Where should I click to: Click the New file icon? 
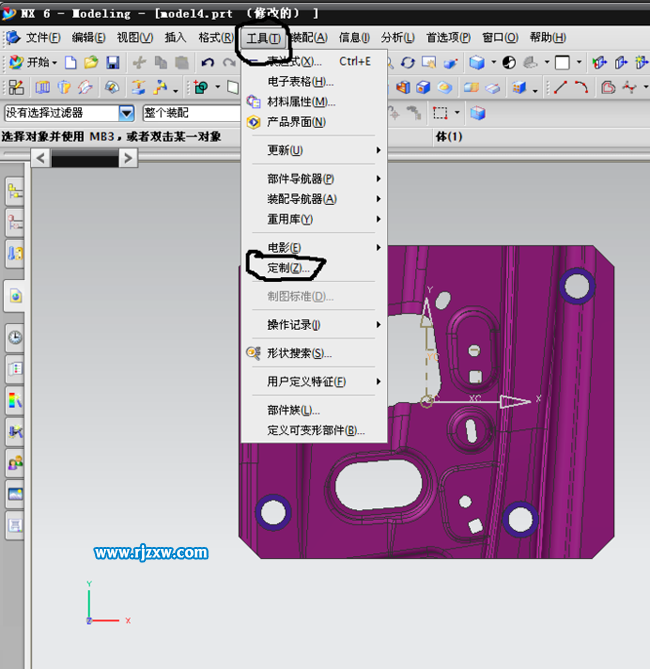(71, 63)
